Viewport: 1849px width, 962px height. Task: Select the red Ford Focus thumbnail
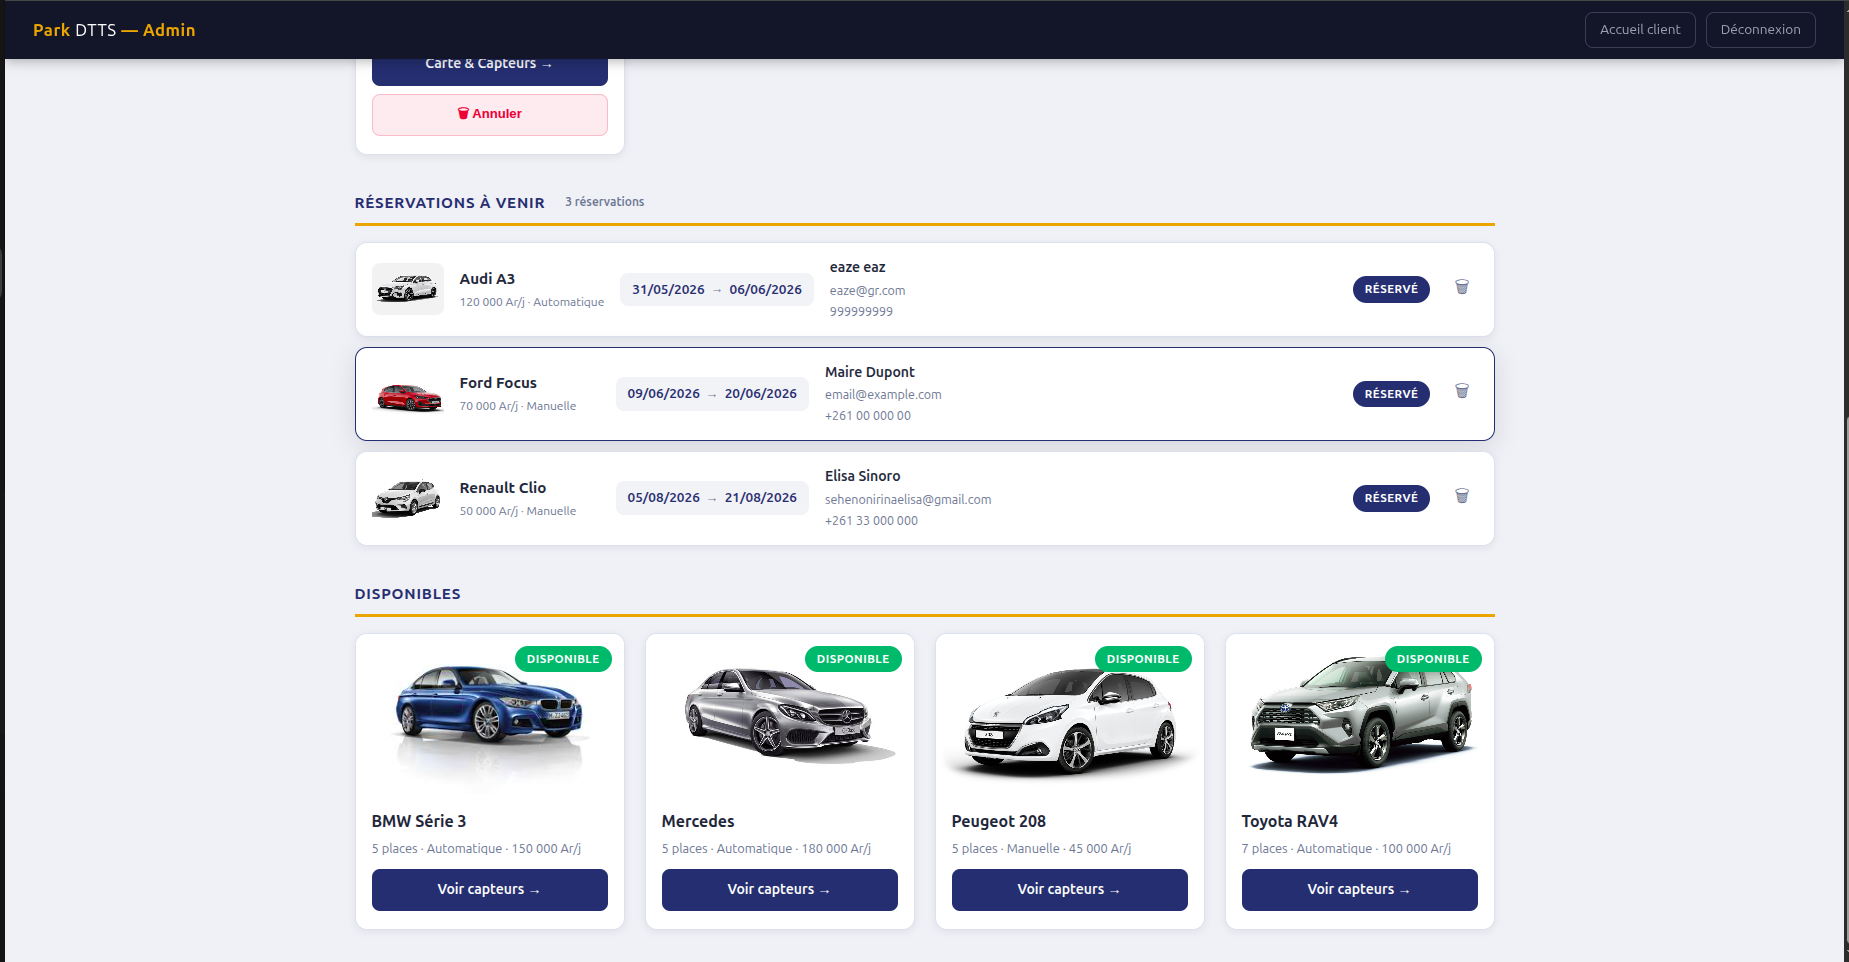(x=408, y=394)
